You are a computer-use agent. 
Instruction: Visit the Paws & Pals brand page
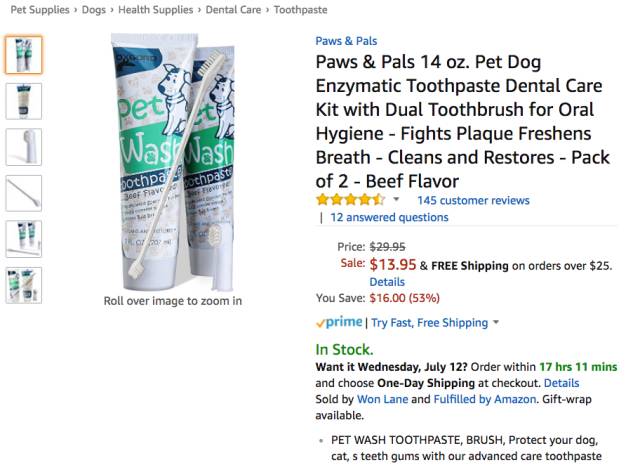tap(347, 41)
